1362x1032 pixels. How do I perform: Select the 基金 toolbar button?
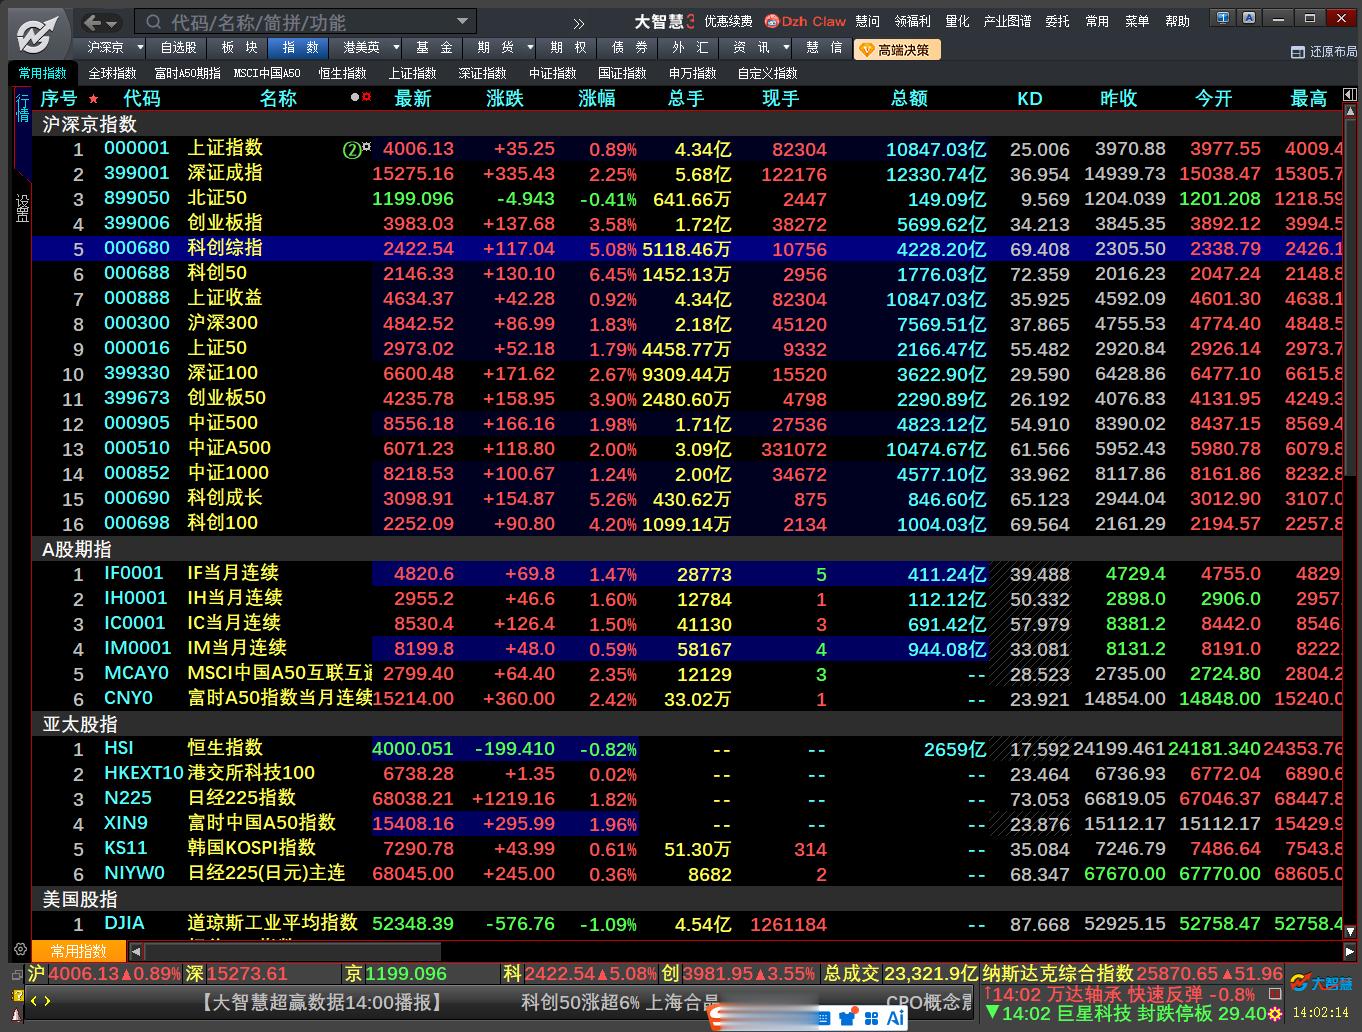coord(434,47)
